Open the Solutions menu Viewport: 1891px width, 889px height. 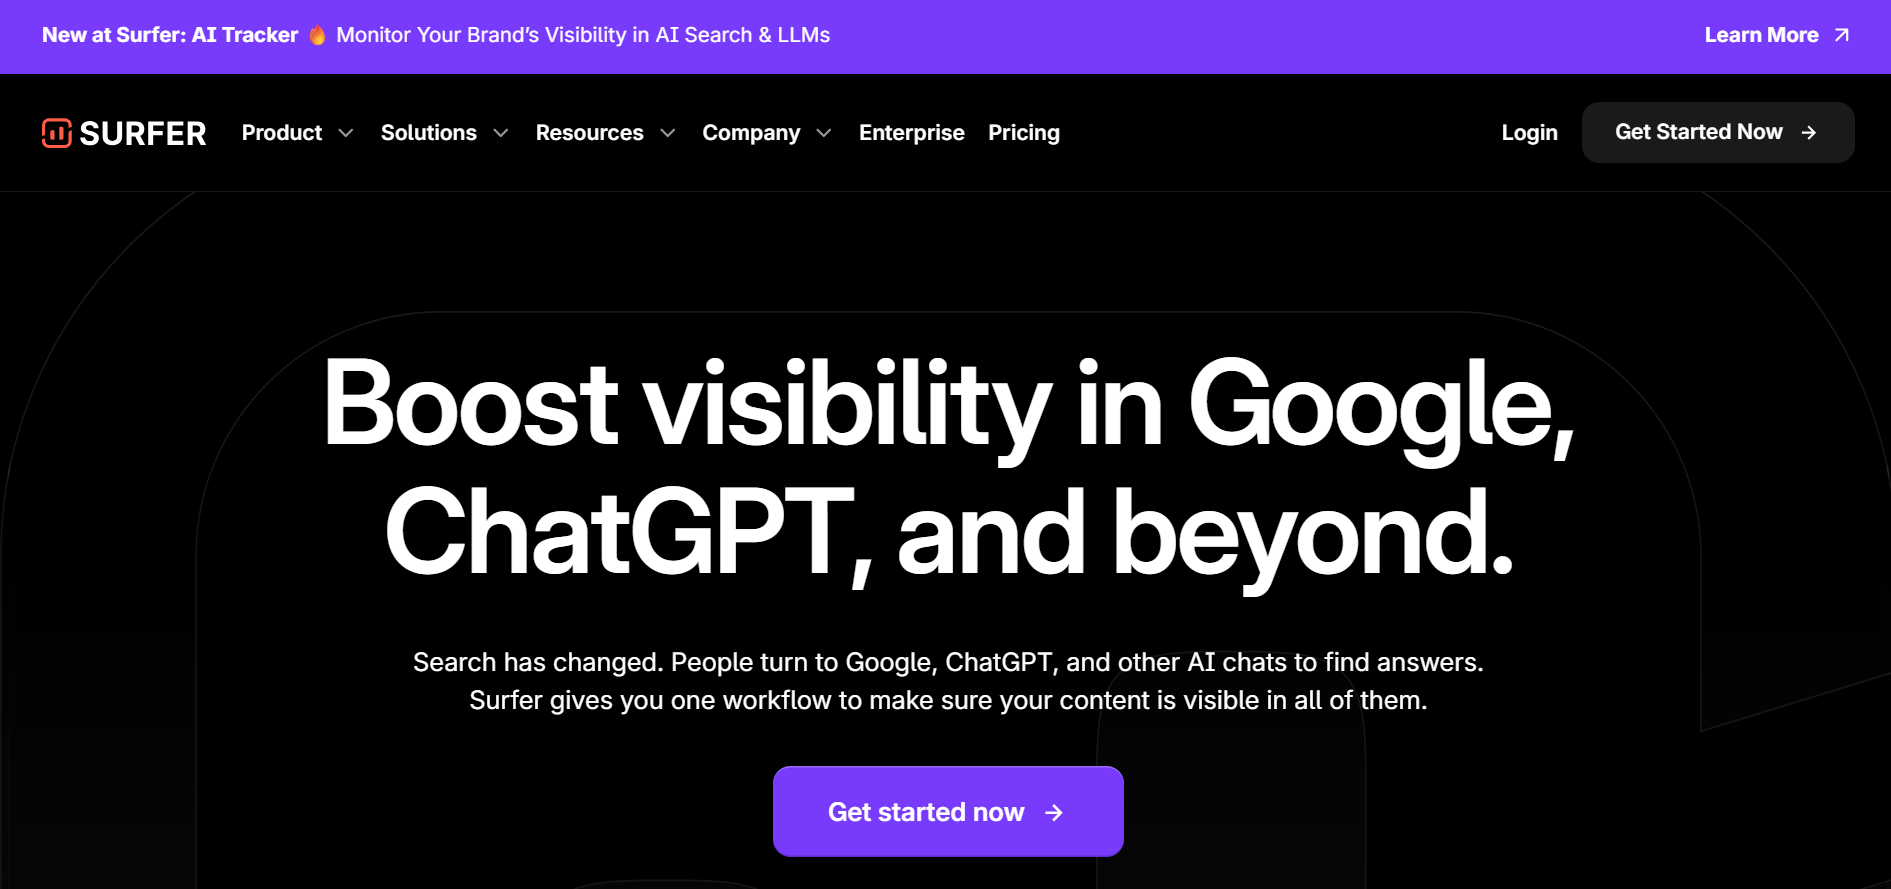pyautogui.click(x=429, y=133)
